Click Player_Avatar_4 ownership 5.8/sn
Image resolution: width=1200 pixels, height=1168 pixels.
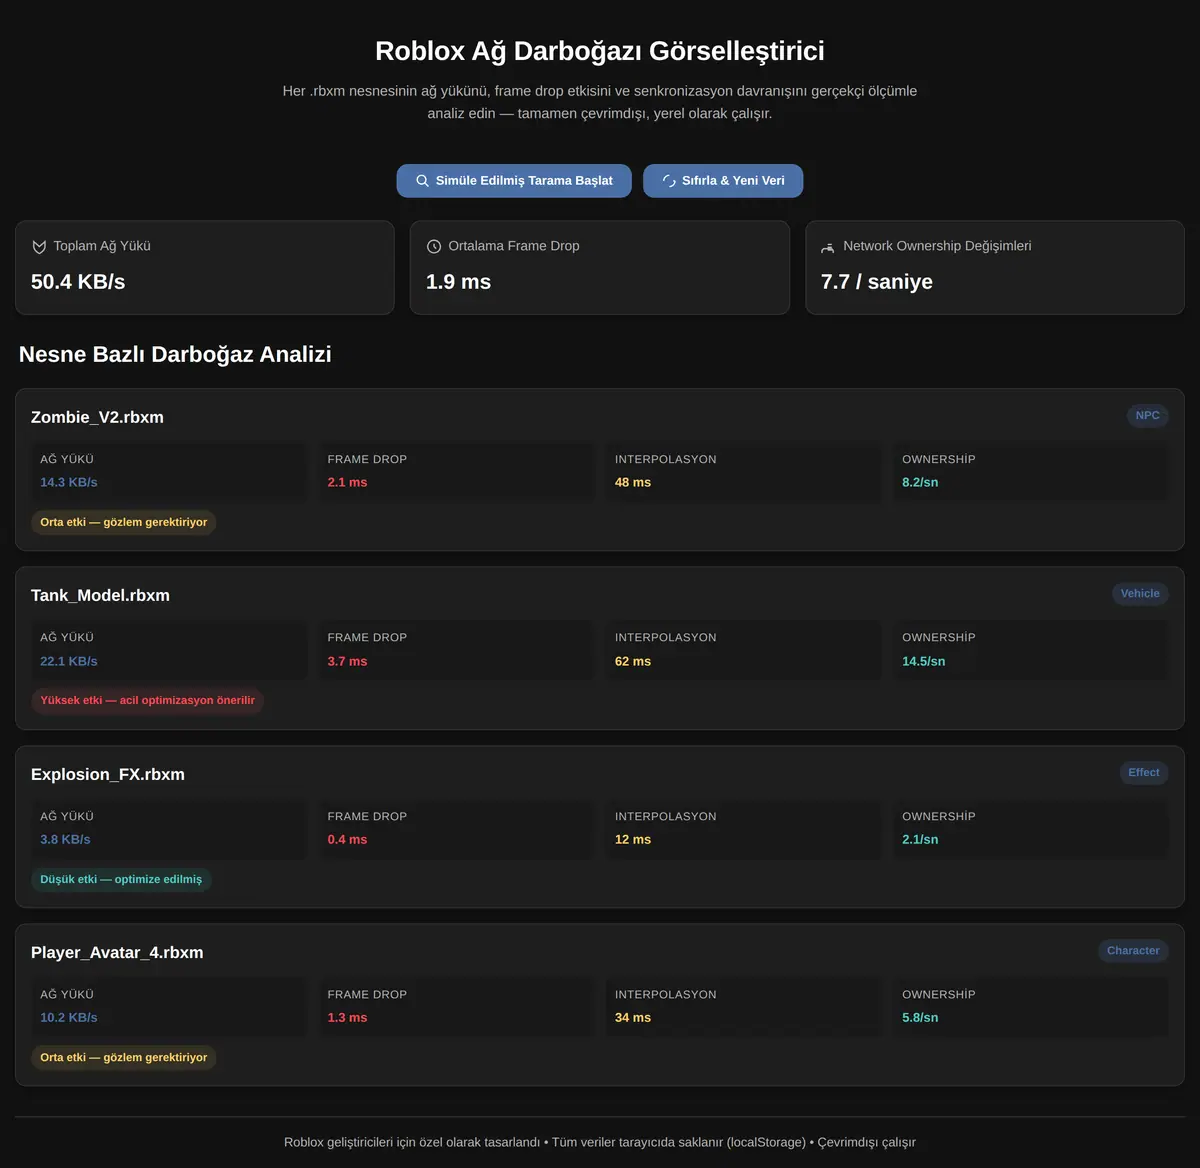tap(920, 1017)
